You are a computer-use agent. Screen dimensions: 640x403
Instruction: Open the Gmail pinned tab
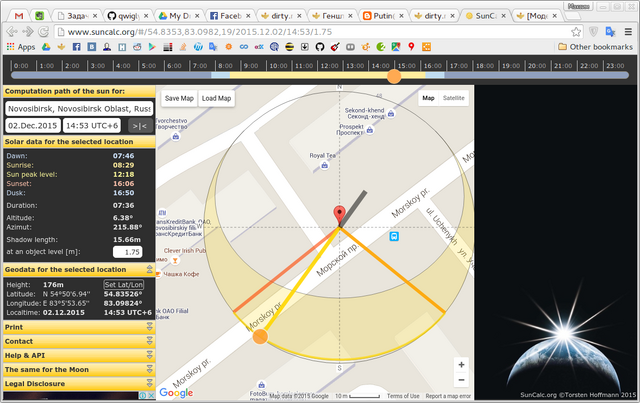(19, 16)
